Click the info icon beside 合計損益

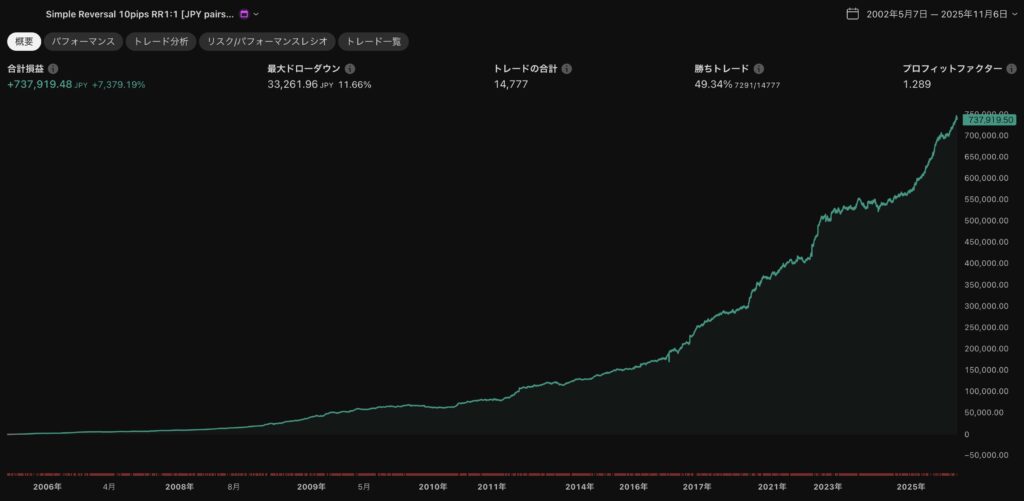coord(53,69)
